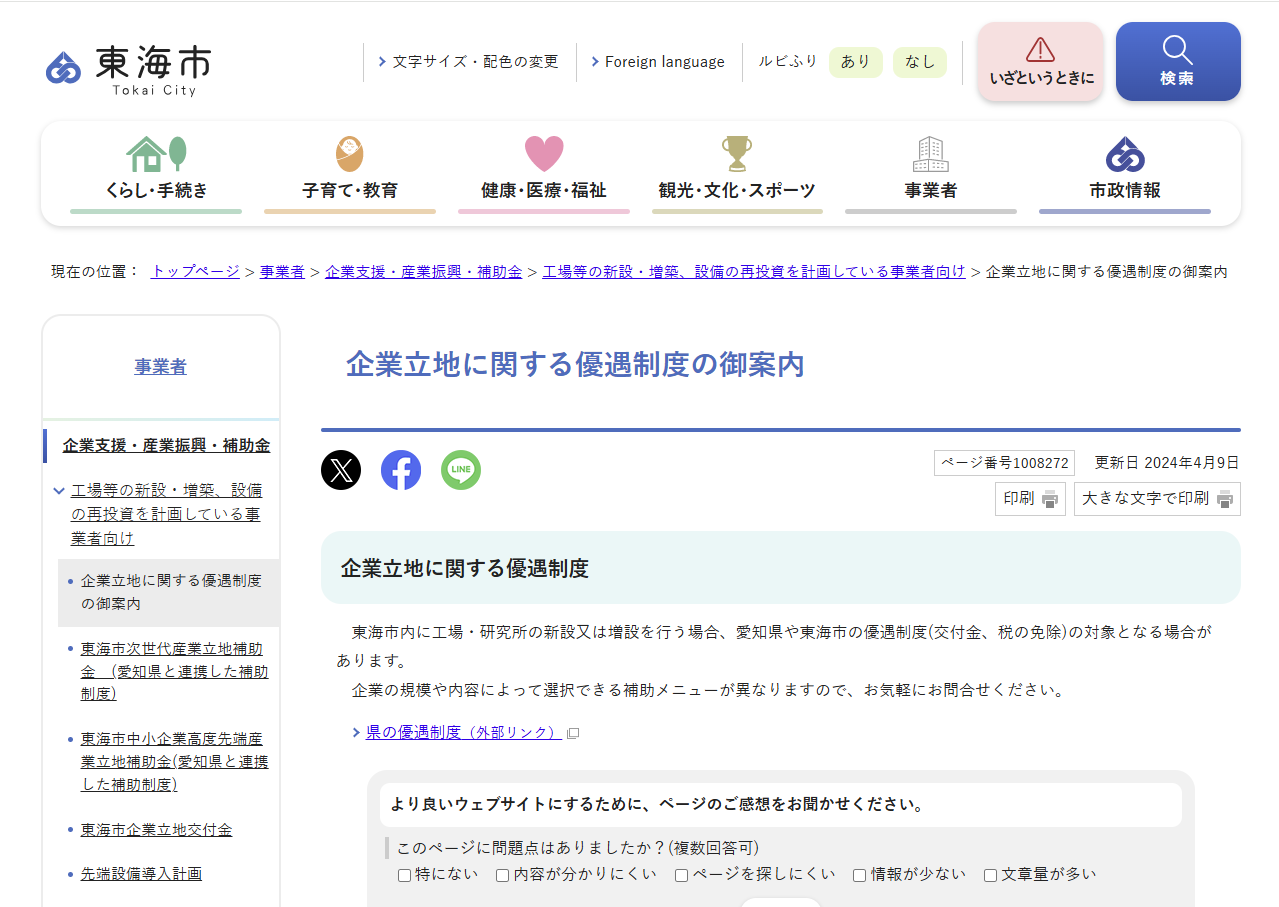1279x907 pixels.
Task: Click the heart icon for 健康・医療・福祉
Action: click(544, 154)
